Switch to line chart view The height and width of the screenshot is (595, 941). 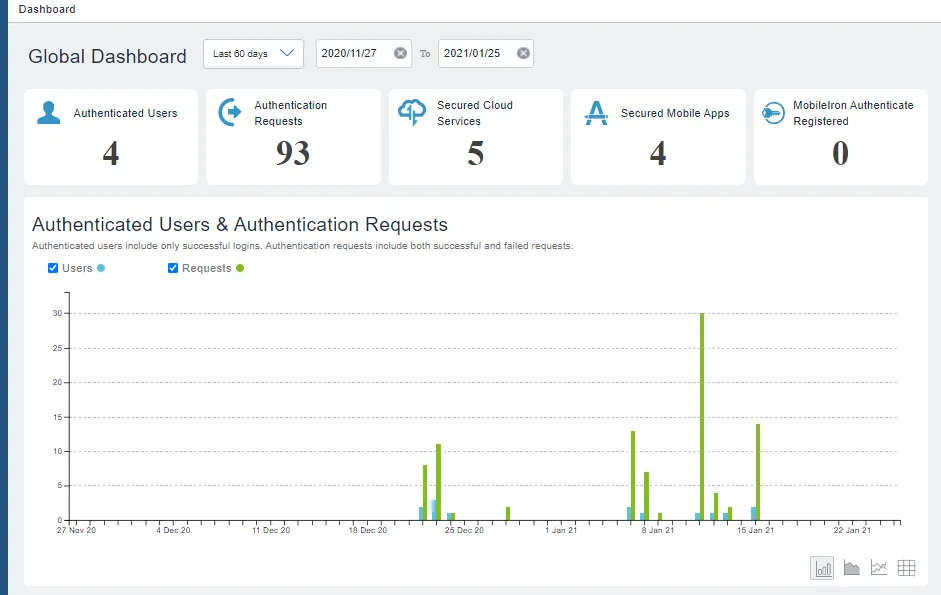point(879,567)
